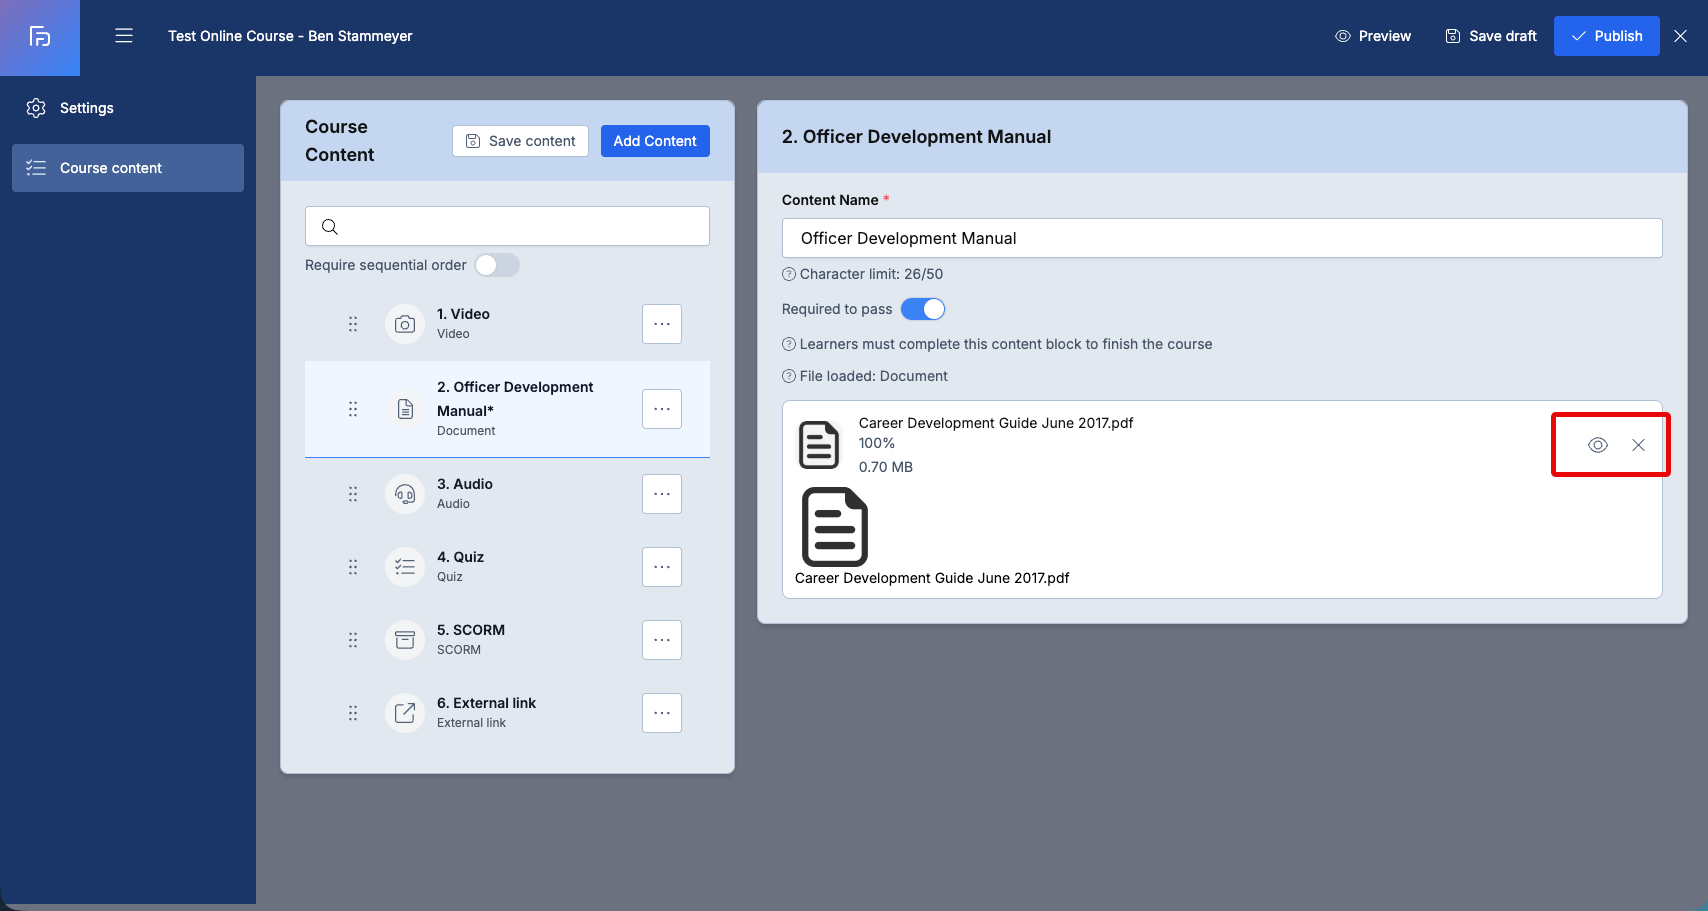This screenshot has width=1708, height=911.
Task: Click document icon for Officer Development Manual item
Action: tap(405, 409)
